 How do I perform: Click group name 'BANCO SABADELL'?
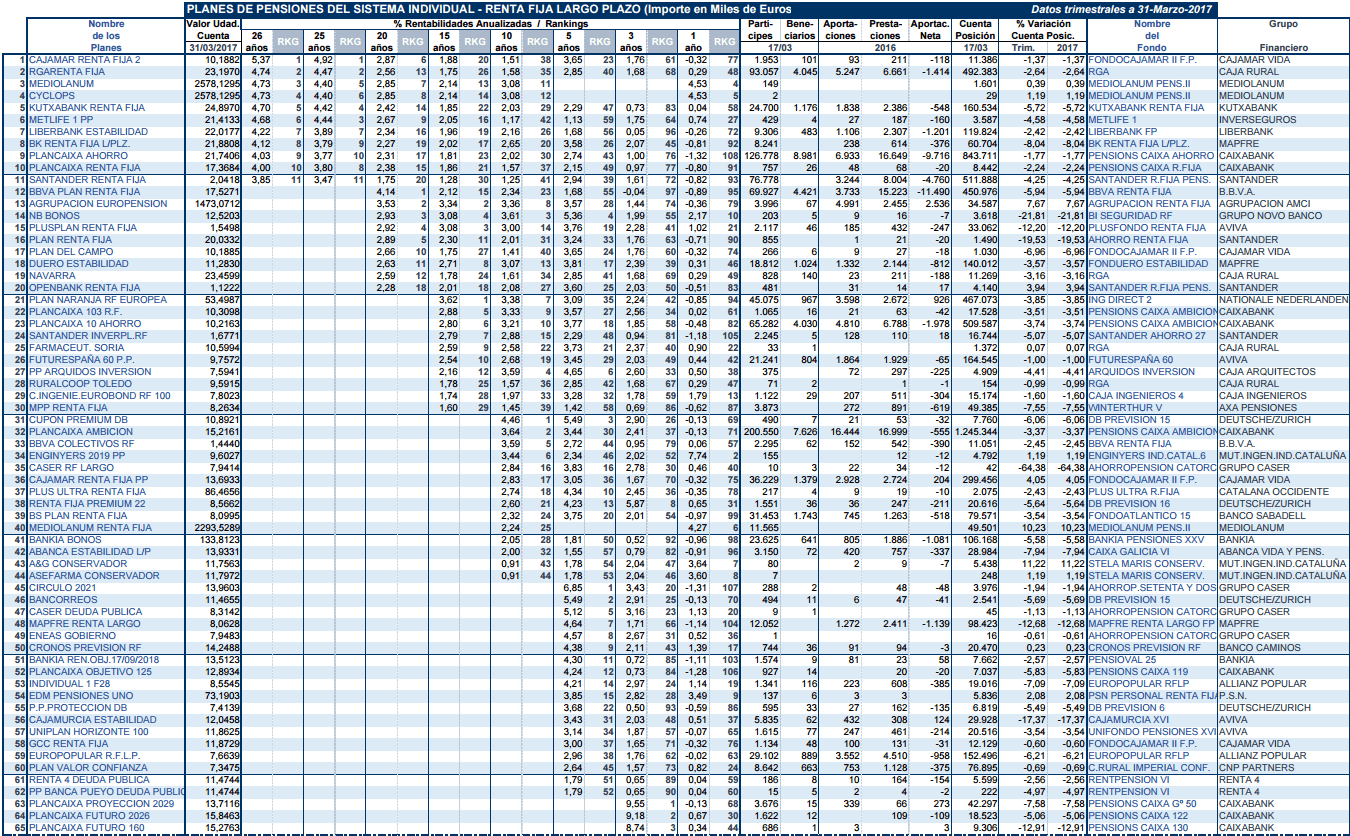pyautogui.click(x=1260, y=515)
